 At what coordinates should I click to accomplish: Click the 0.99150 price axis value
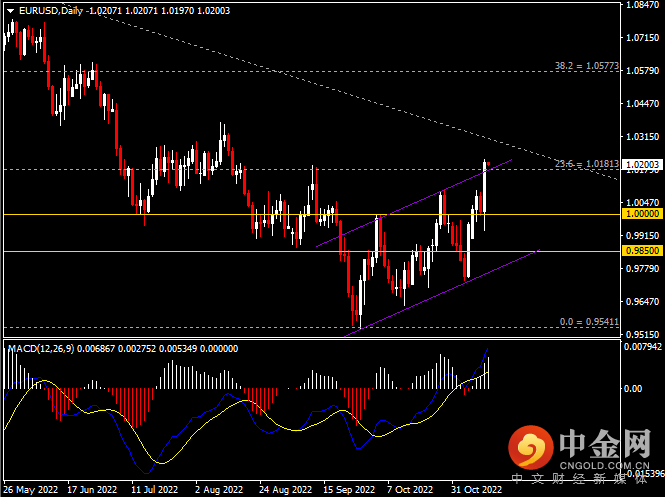pos(643,236)
